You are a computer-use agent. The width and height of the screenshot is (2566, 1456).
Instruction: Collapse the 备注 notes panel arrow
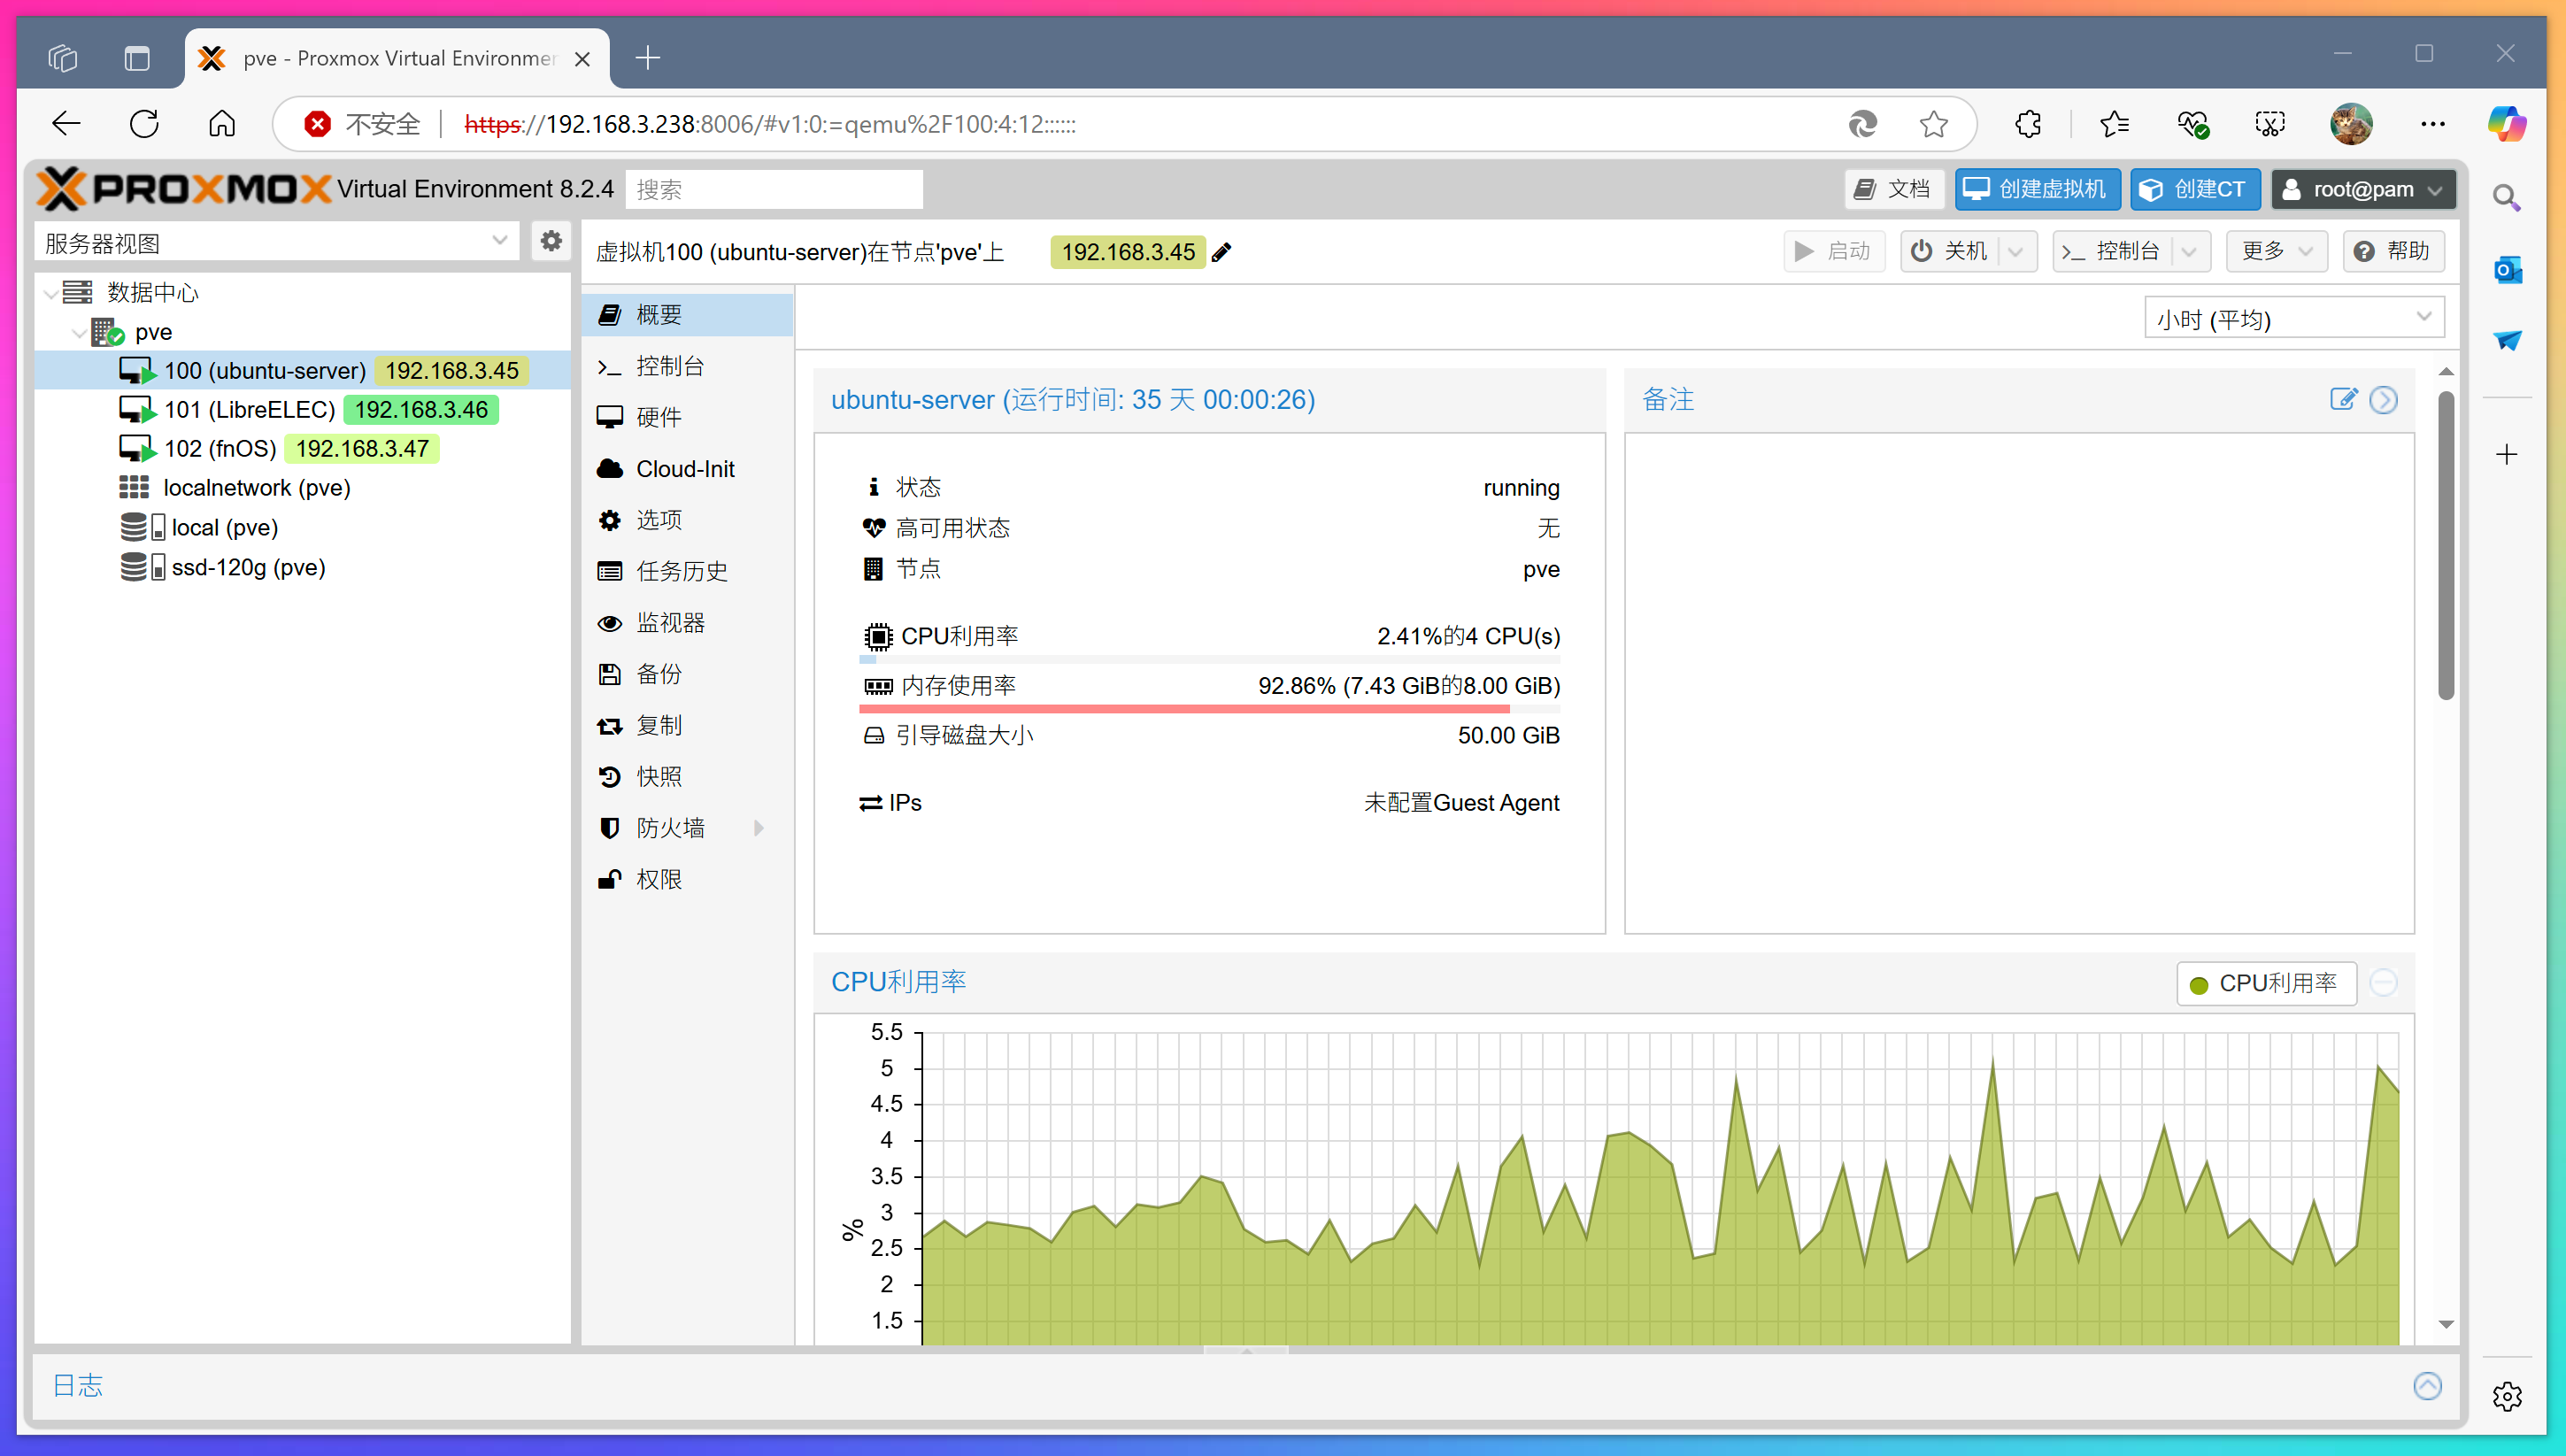(x=2384, y=399)
